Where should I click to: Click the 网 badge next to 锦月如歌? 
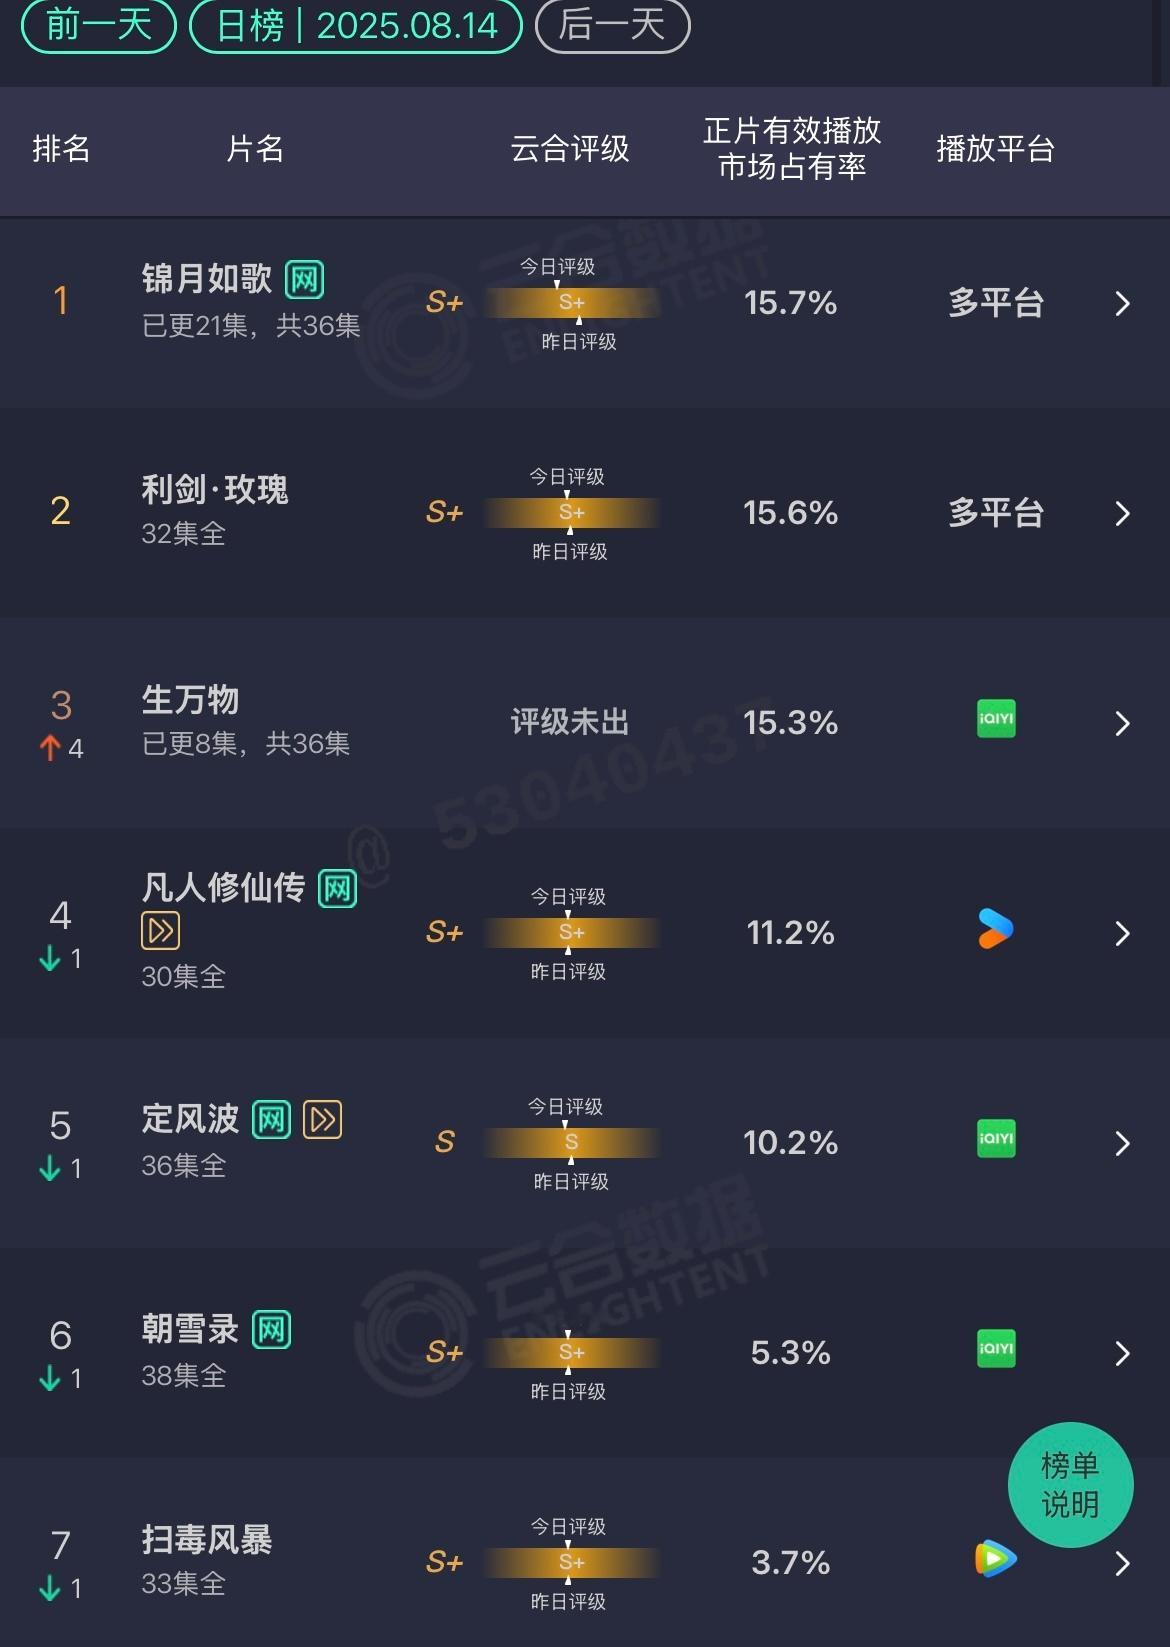pyautogui.click(x=305, y=280)
